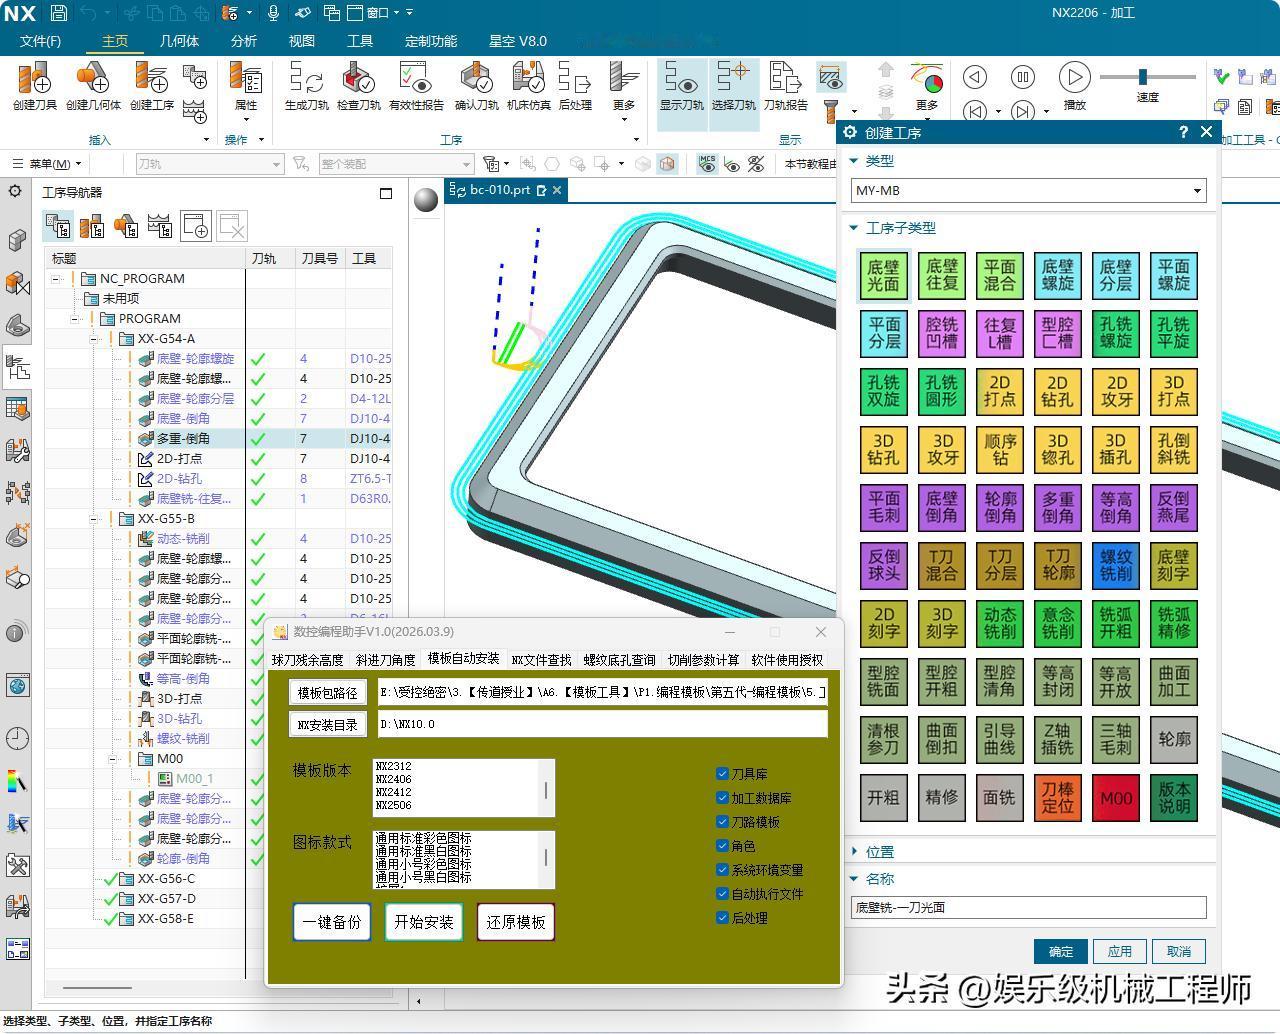The width and height of the screenshot is (1280, 1034).
Task: Open the MY-MB type dropdown
Action: click(1028, 190)
